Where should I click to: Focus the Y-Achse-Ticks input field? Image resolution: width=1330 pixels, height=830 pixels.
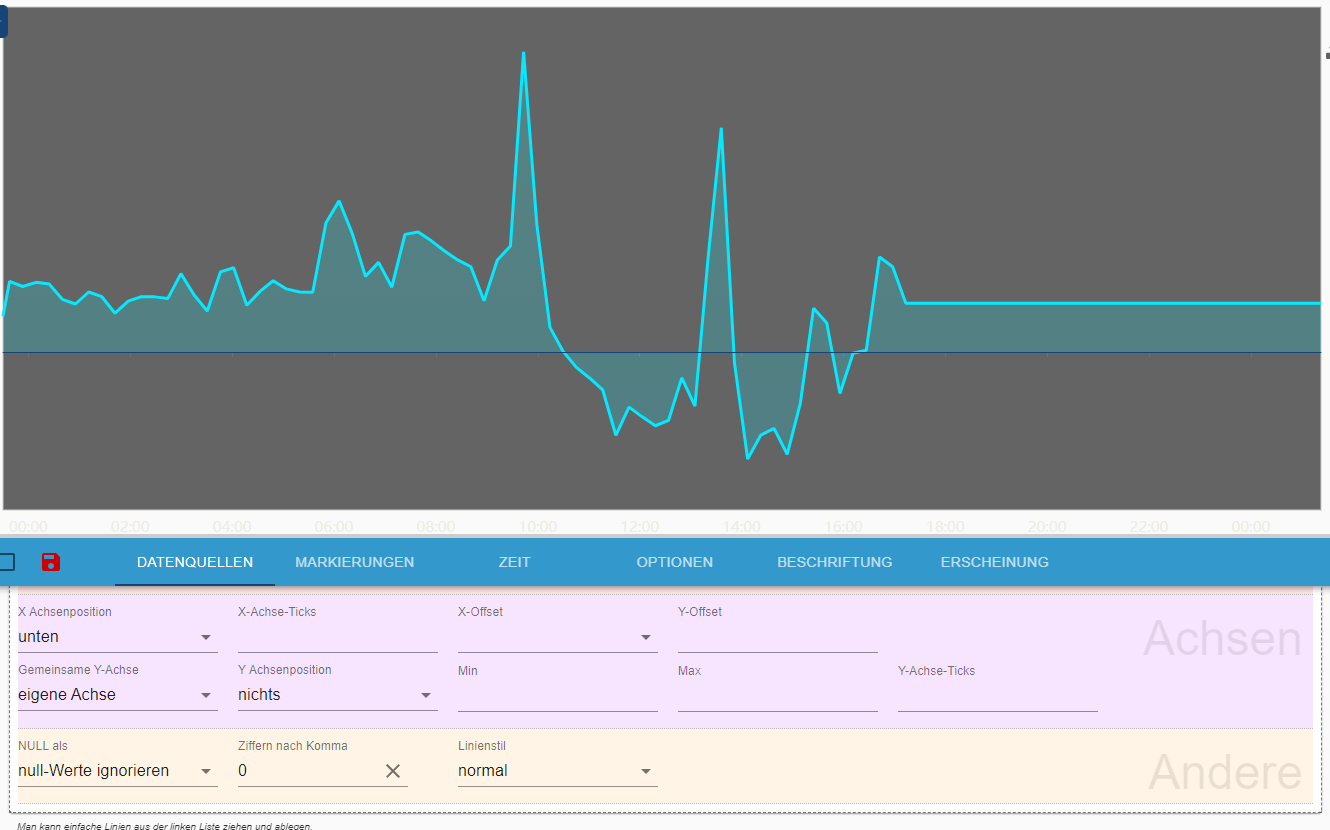pyautogui.click(x=997, y=696)
